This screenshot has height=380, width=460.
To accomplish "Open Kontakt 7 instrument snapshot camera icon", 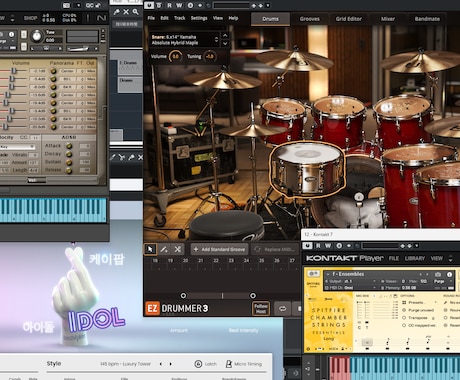I will point(438,274).
